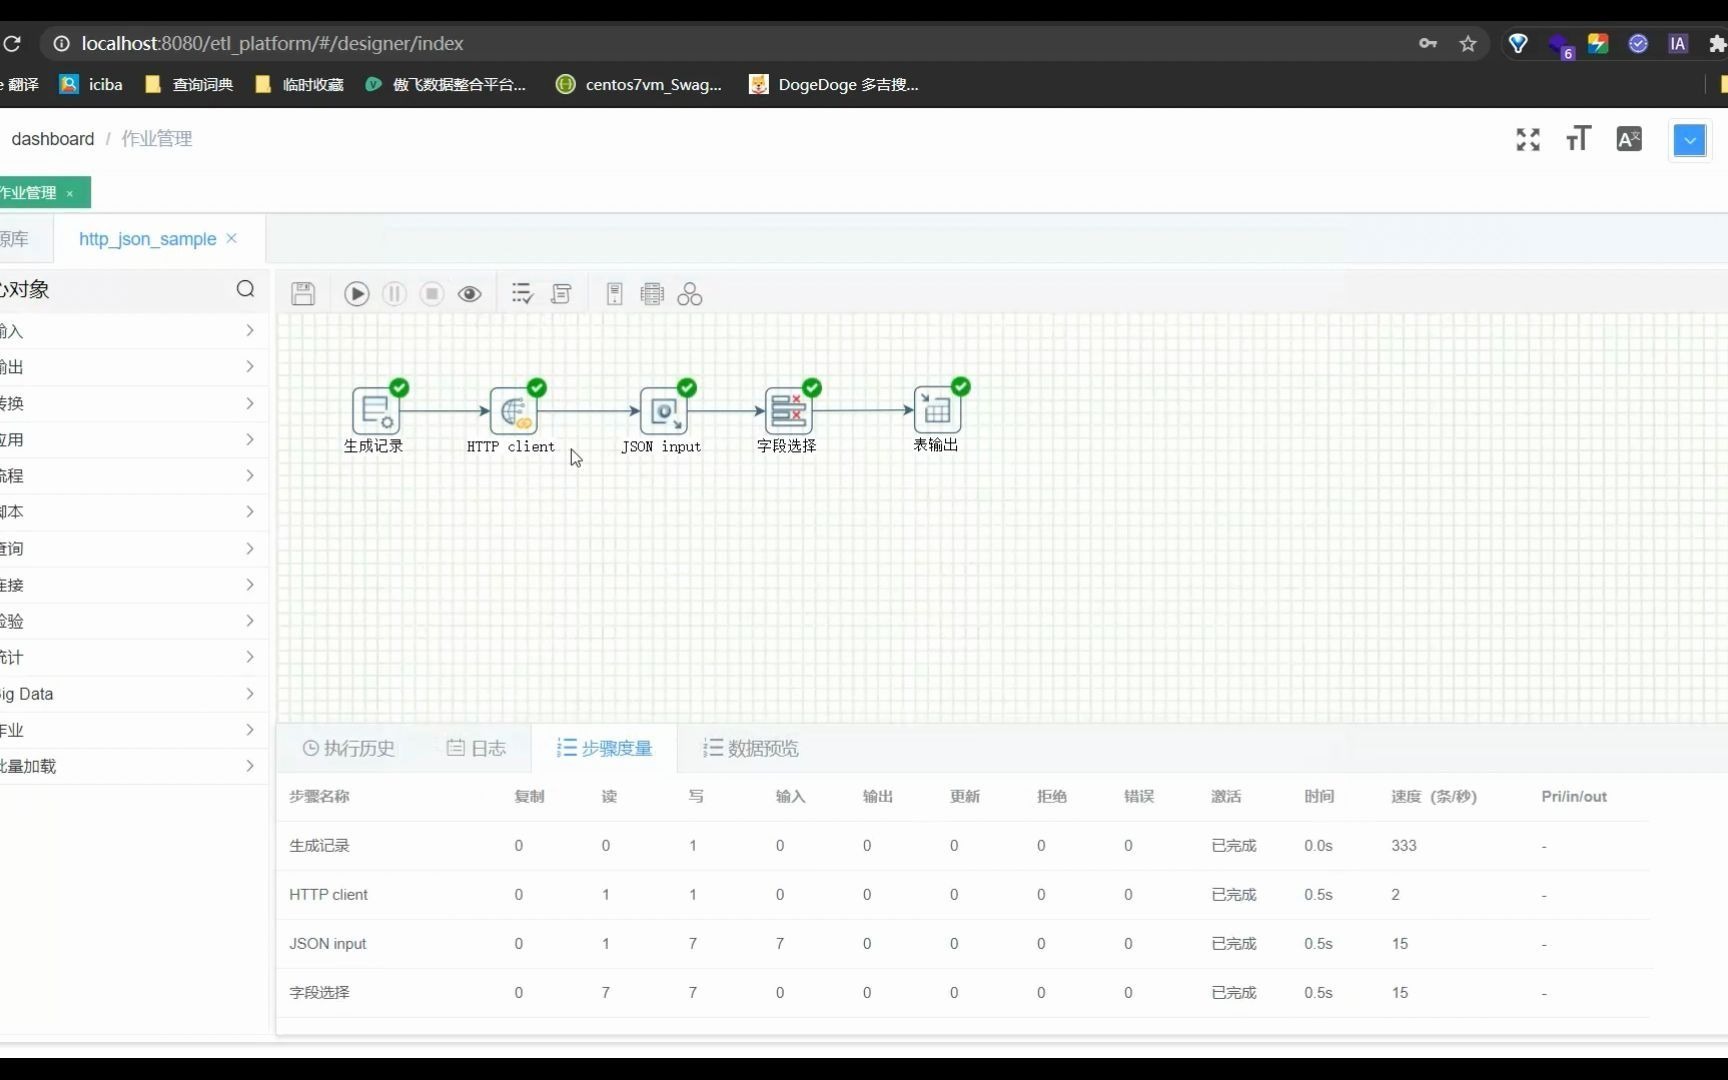
Task: Switch to the 数据预览 tab
Action: (751, 748)
